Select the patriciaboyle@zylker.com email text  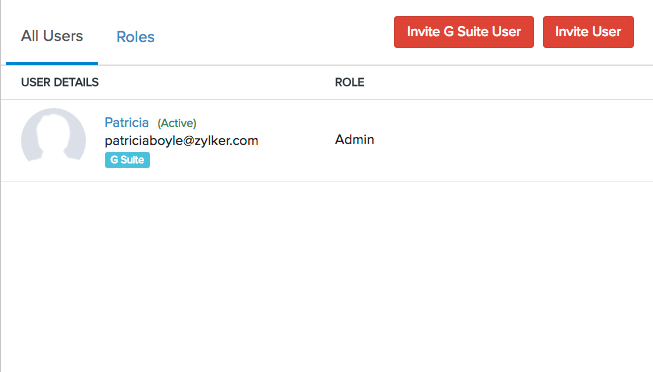coord(182,141)
